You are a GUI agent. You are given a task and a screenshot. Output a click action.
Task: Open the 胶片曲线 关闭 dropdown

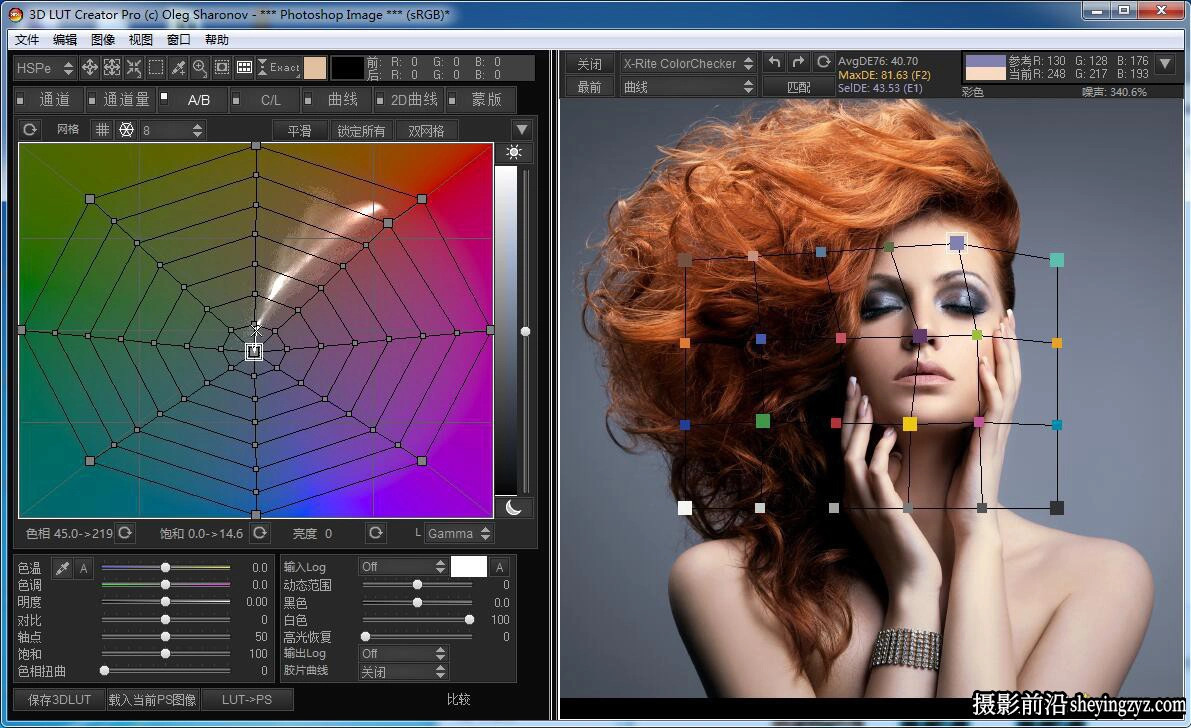403,672
